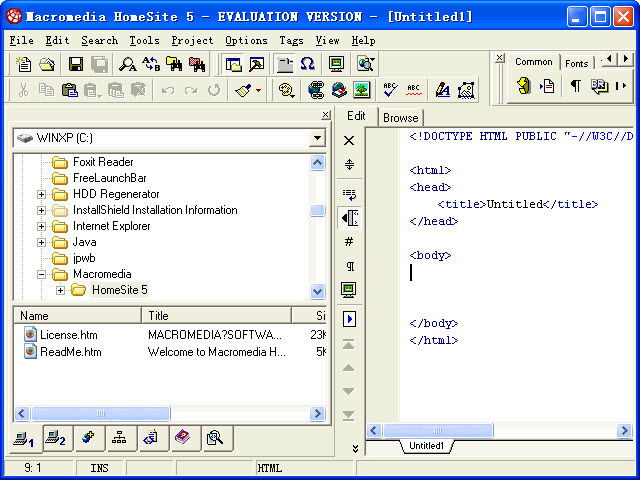The width and height of the screenshot is (640, 480).
Task: Open the Snippets tab icon
Action: [x=151, y=439]
